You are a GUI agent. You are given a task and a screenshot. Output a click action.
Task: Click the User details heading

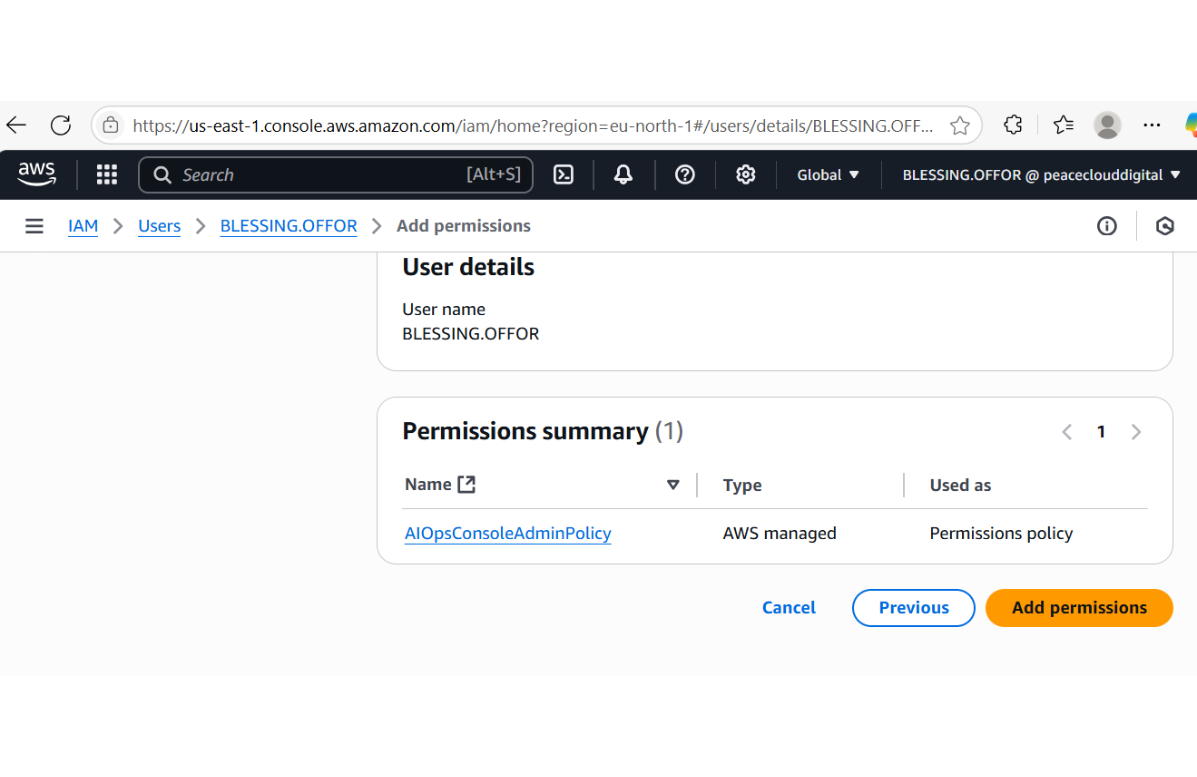coord(468,267)
